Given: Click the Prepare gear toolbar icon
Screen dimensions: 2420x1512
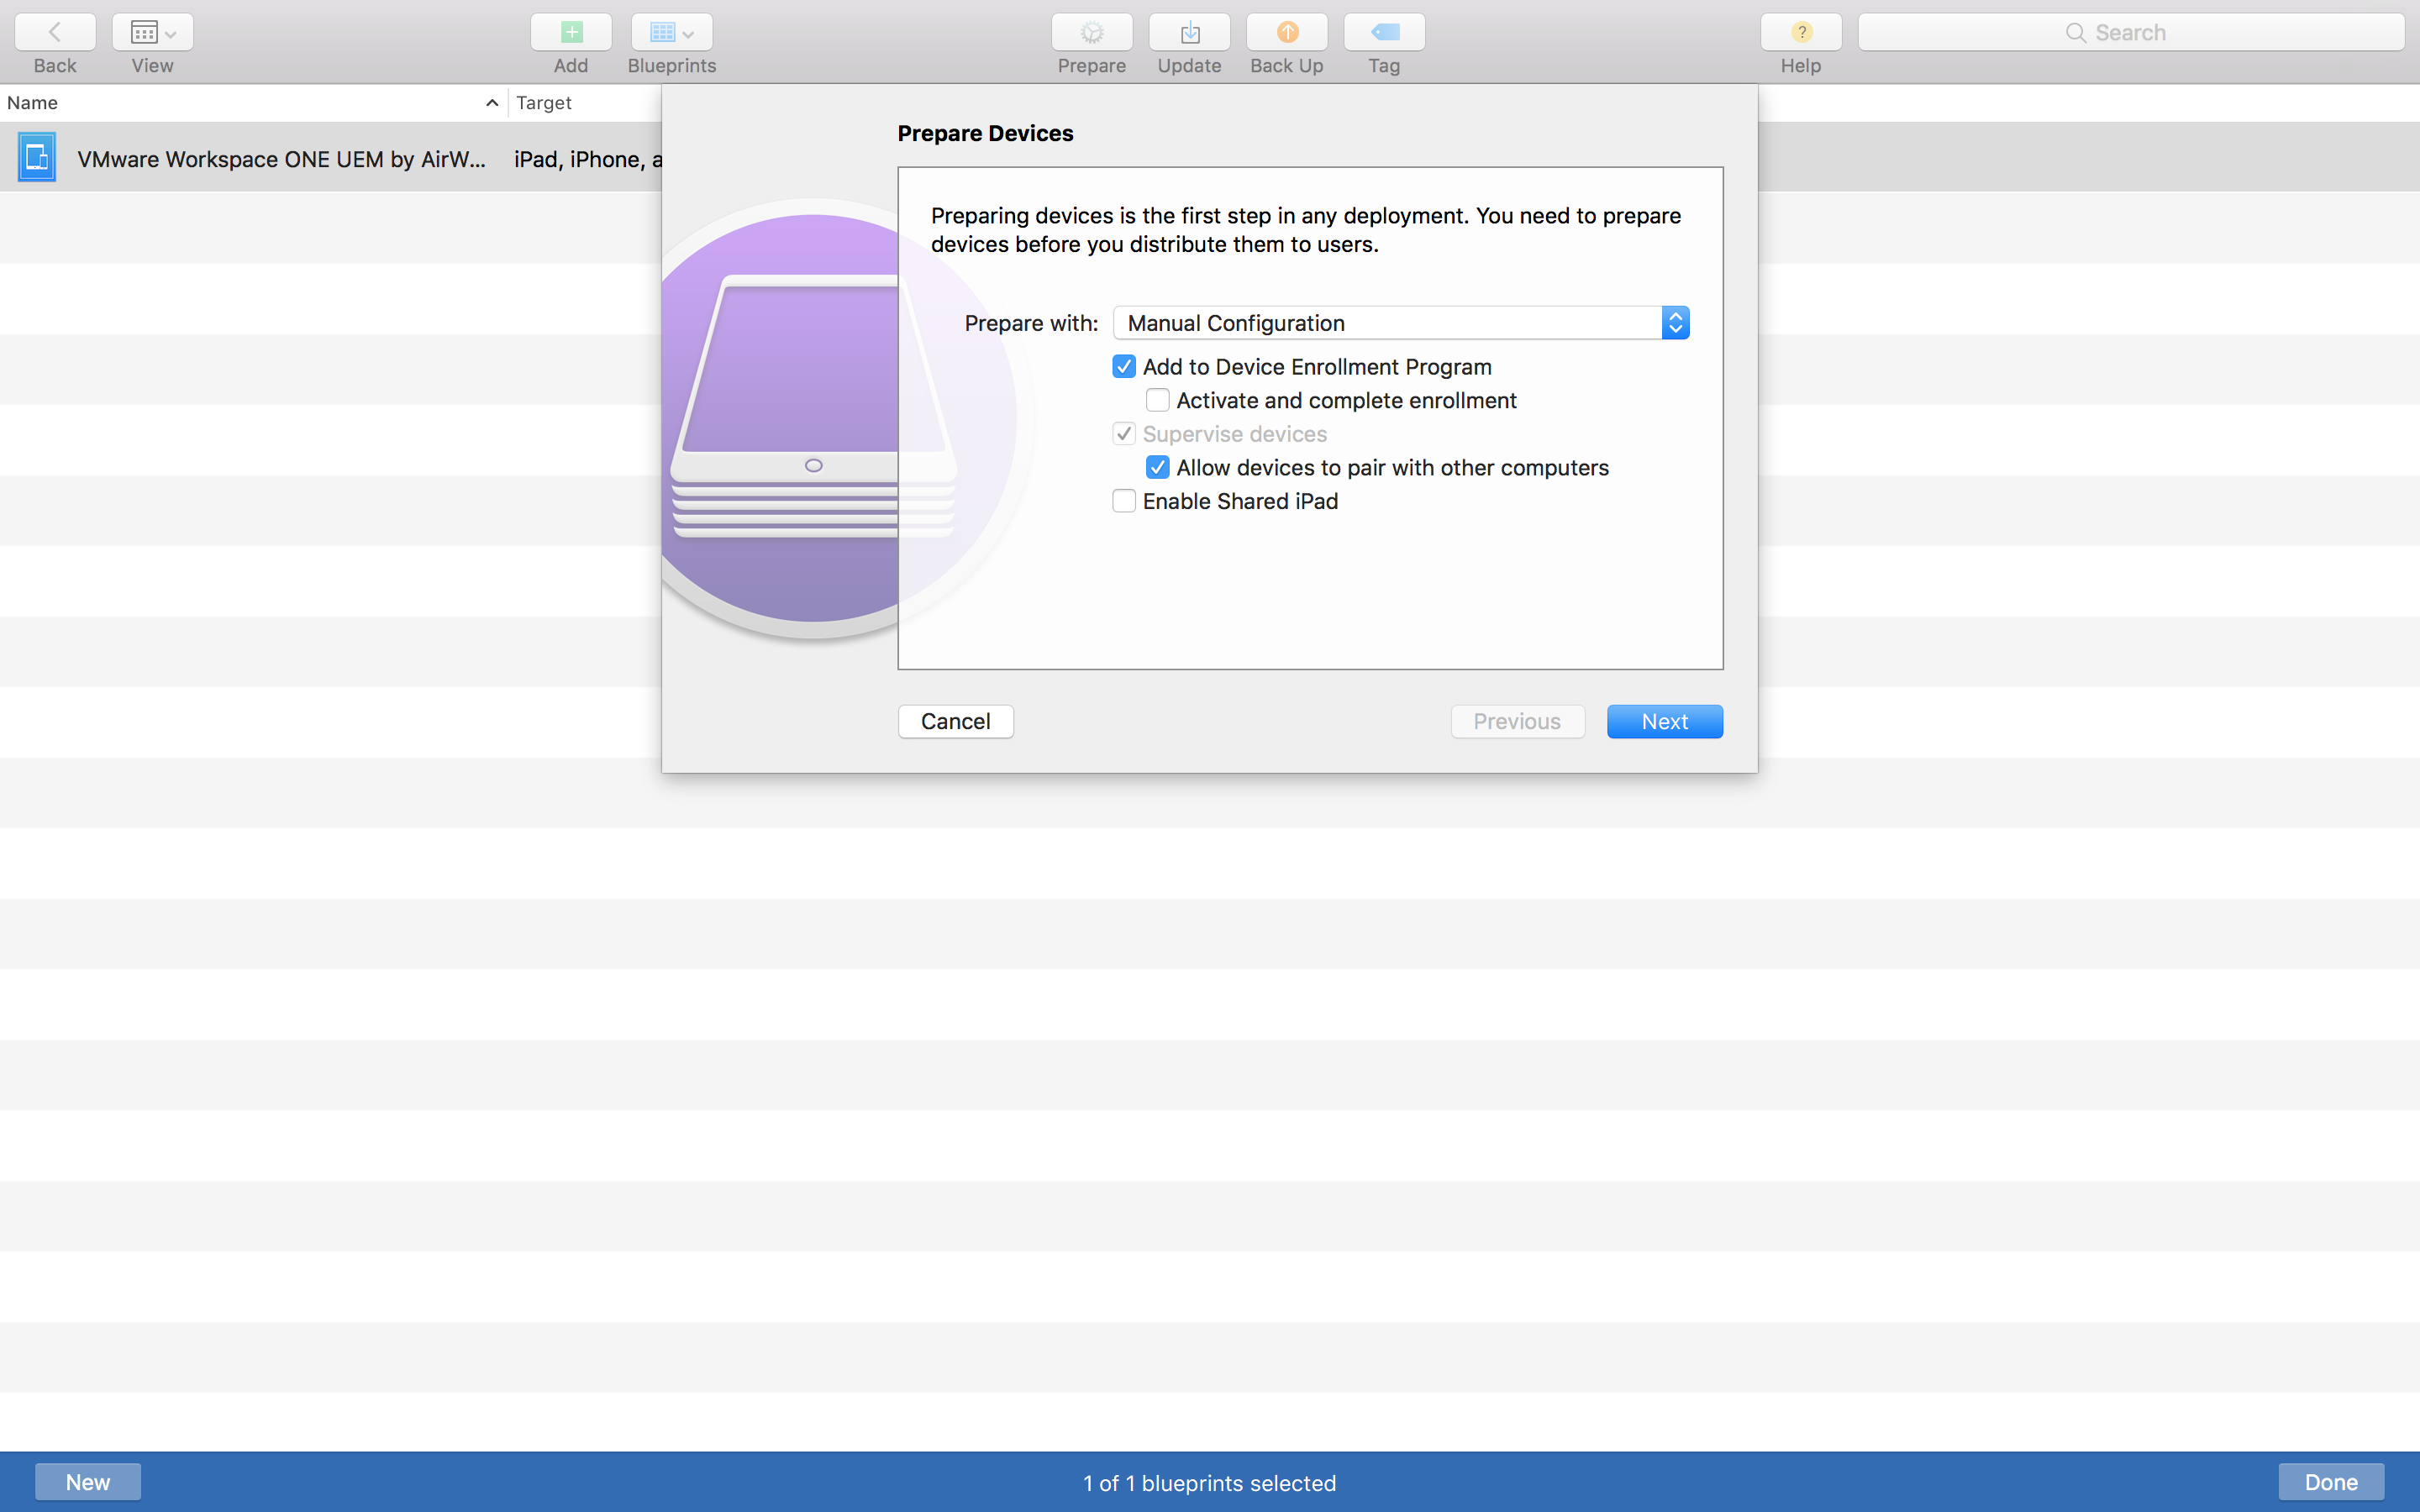Looking at the screenshot, I should click(1091, 32).
